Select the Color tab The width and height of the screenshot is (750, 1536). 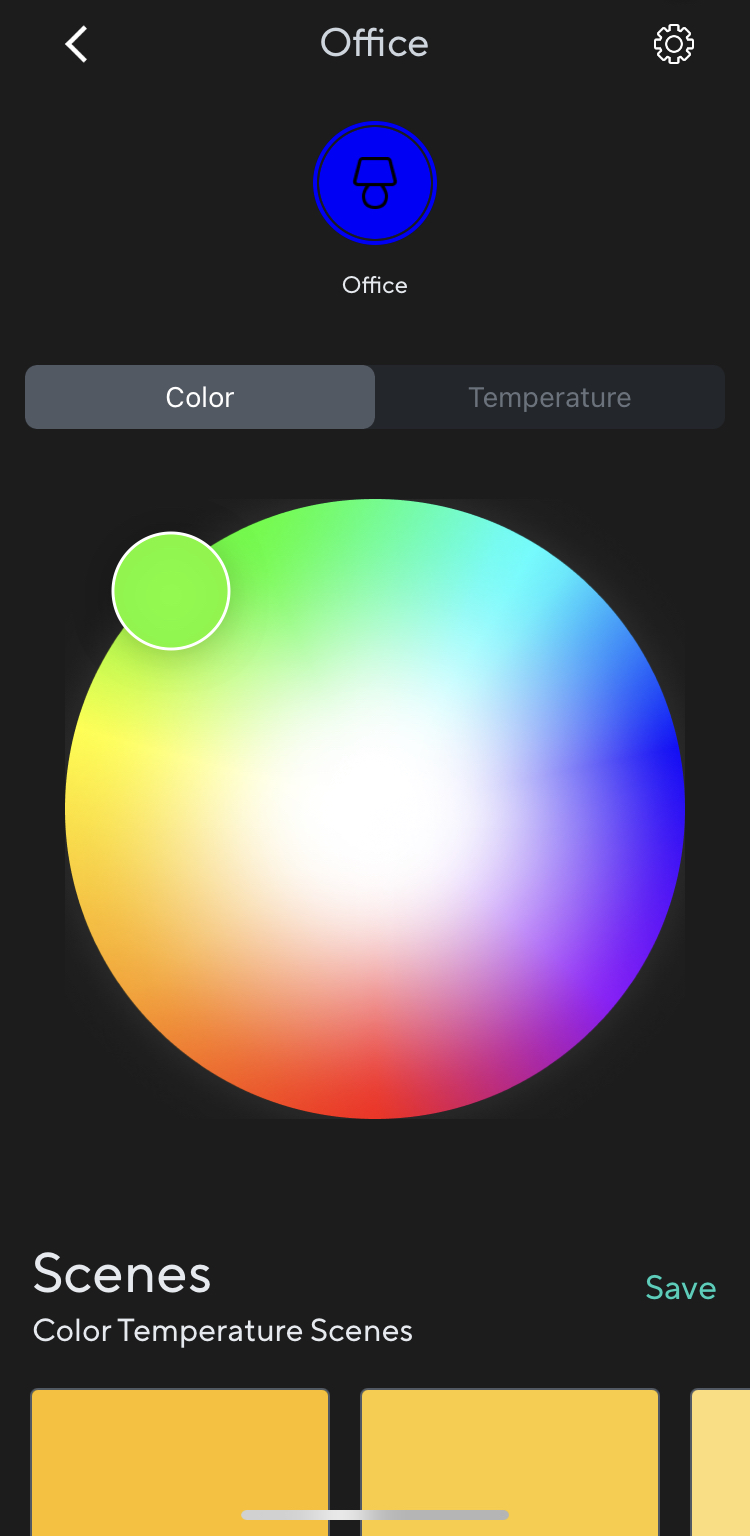tap(200, 397)
